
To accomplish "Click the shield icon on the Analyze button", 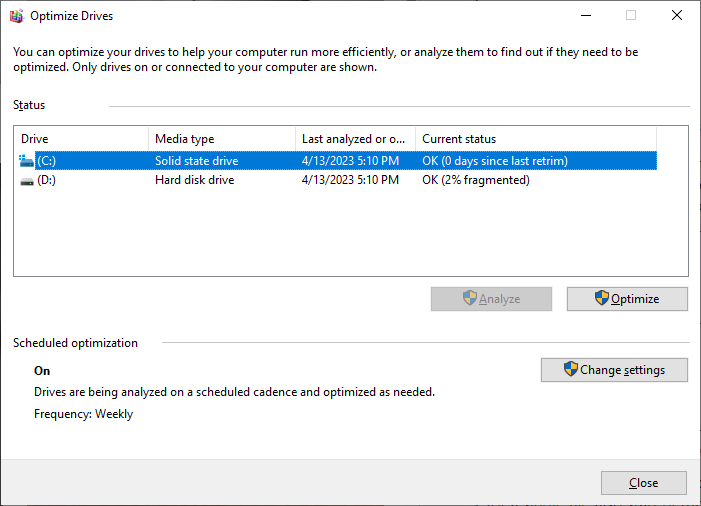I will [470, 298].
